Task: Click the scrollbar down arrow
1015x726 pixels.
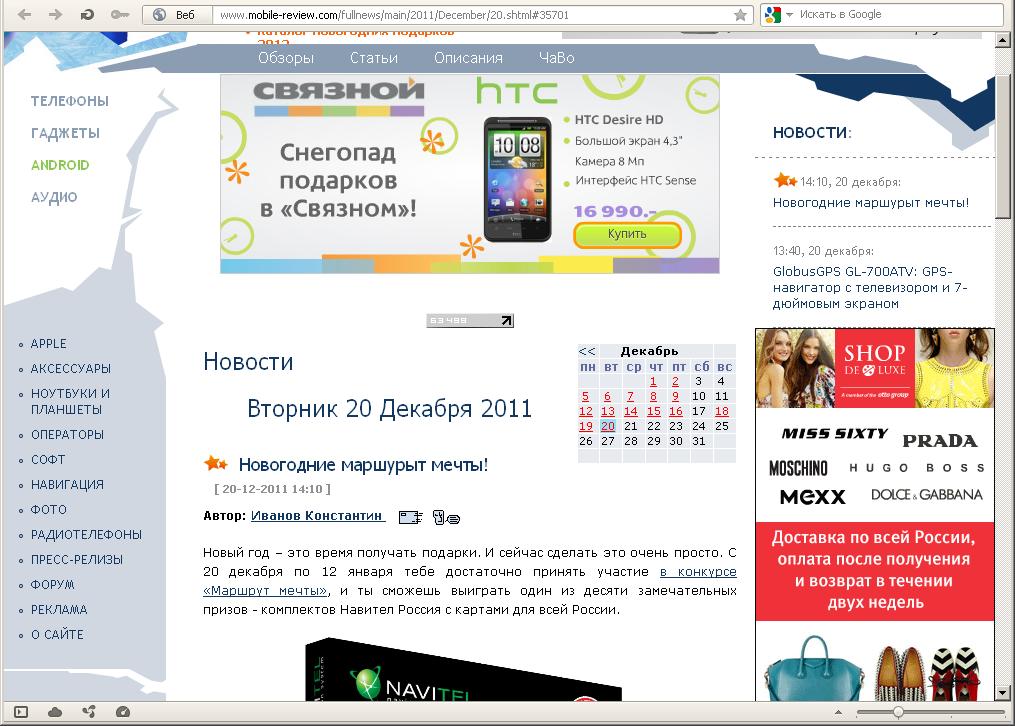Action: click(1002, 692)
